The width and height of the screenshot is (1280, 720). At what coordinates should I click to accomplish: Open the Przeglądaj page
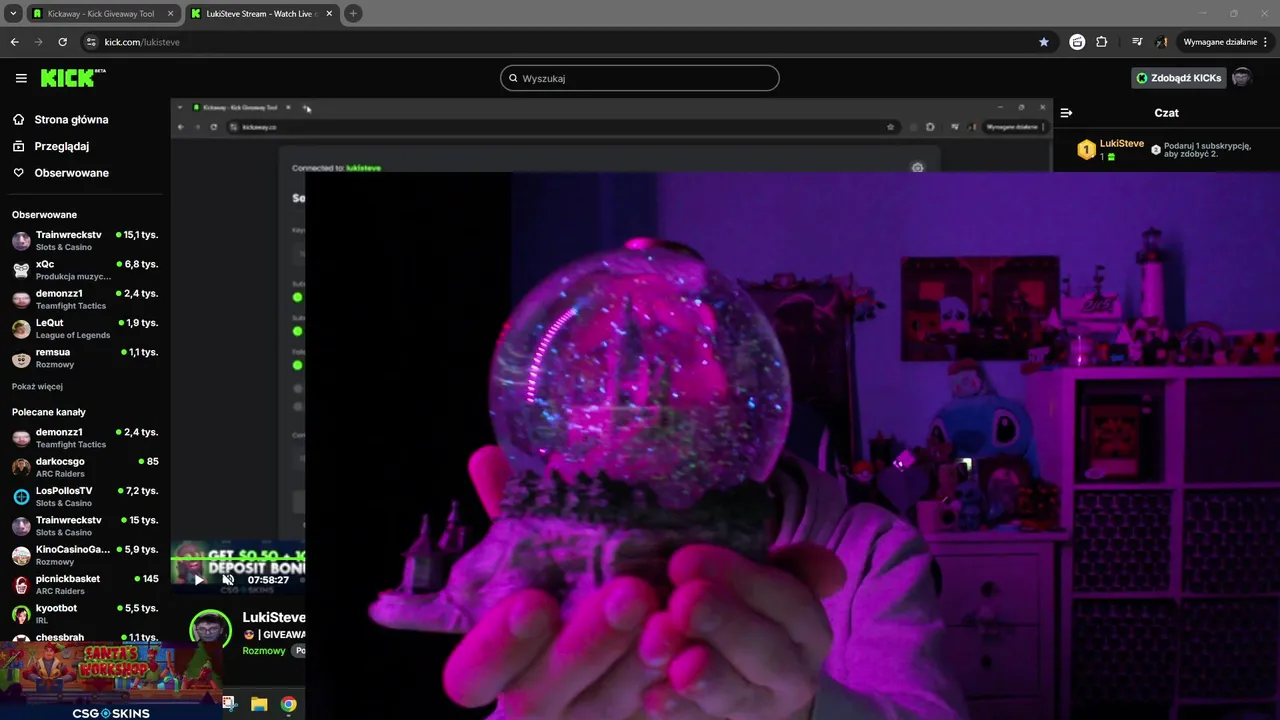click(62, 146)
